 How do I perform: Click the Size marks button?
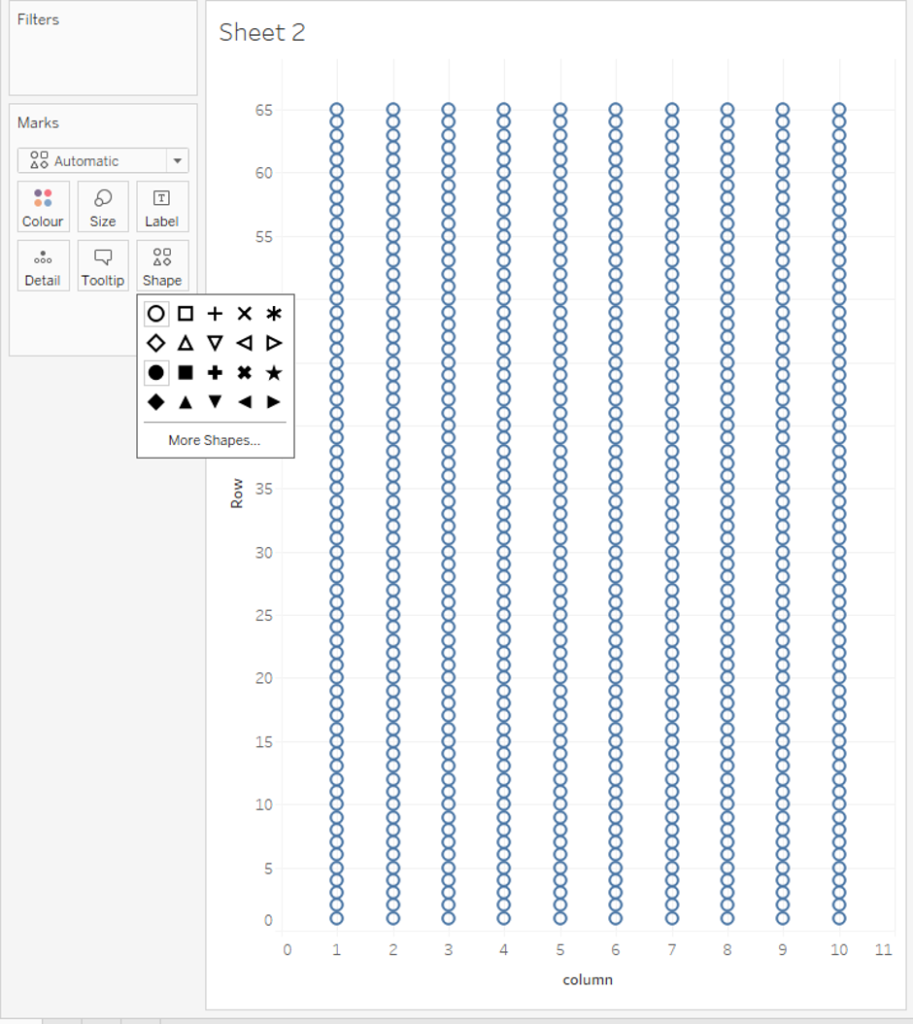(103, 207)
